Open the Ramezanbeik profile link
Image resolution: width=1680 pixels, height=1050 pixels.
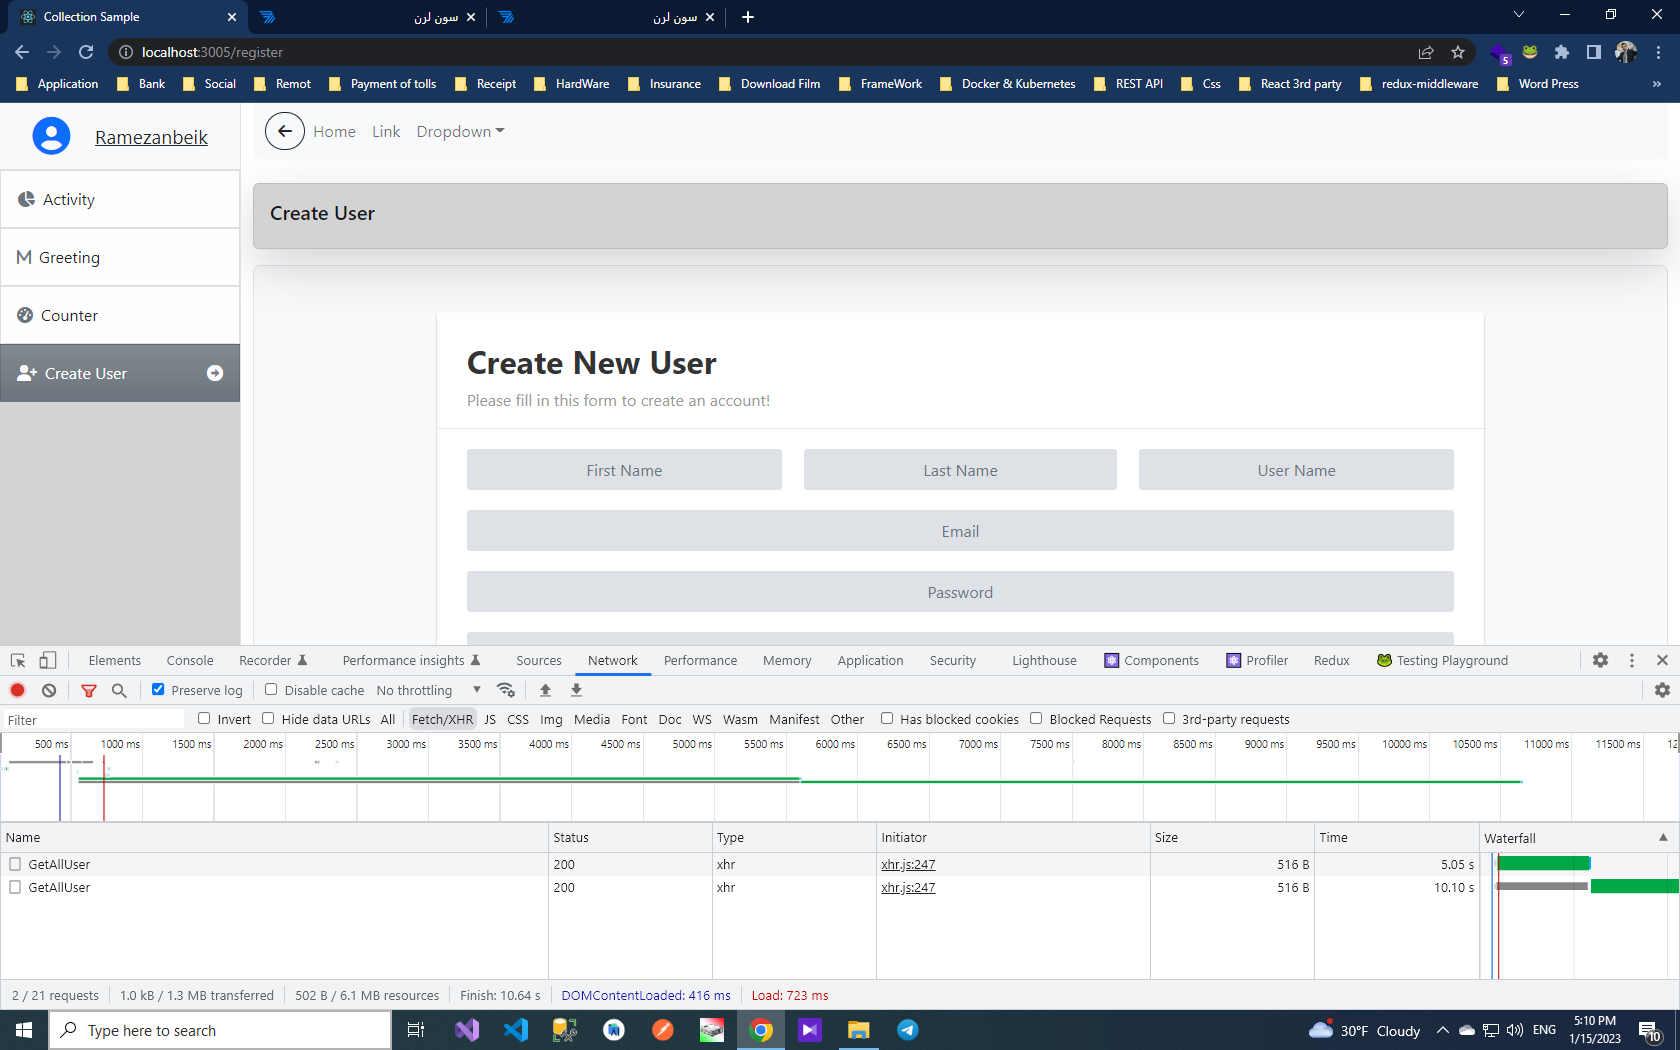pyautogui.click(x=151, y=137)
